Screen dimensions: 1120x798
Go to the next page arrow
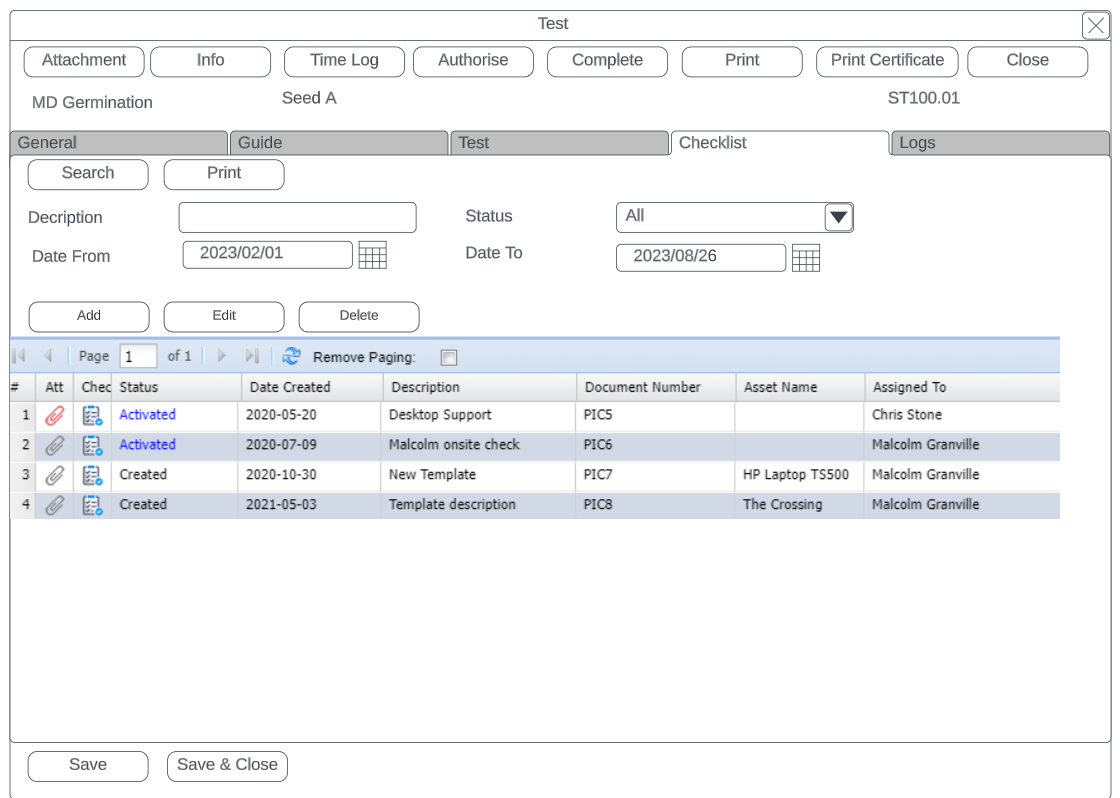[x=222, y=356]
